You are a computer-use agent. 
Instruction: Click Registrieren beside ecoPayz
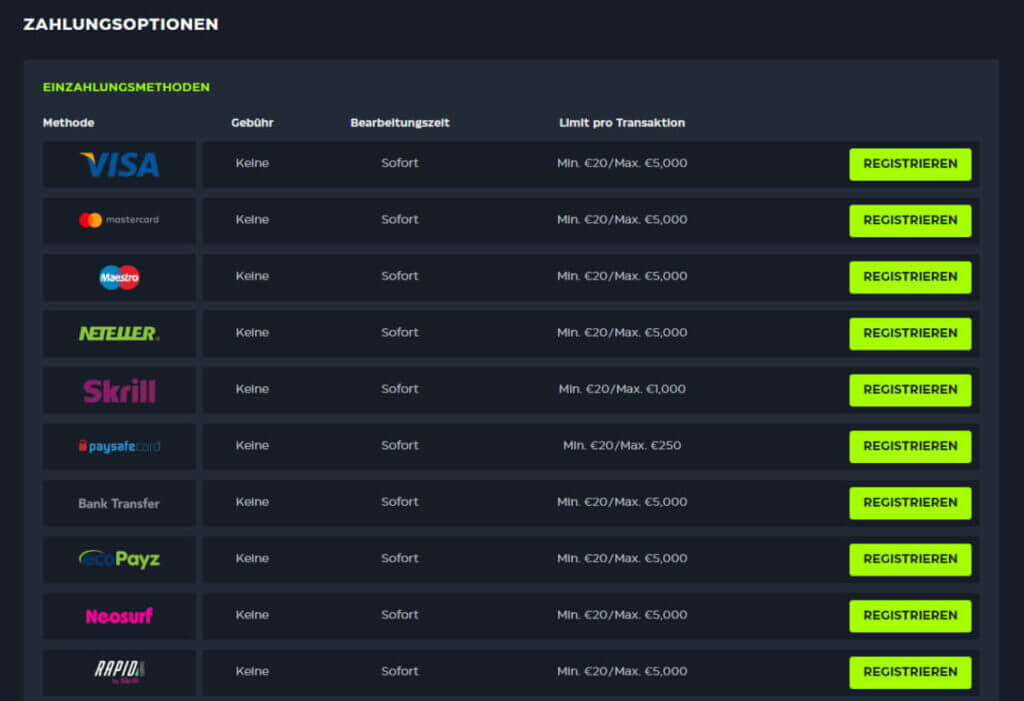pyautogui.click(x=910, y=559)
